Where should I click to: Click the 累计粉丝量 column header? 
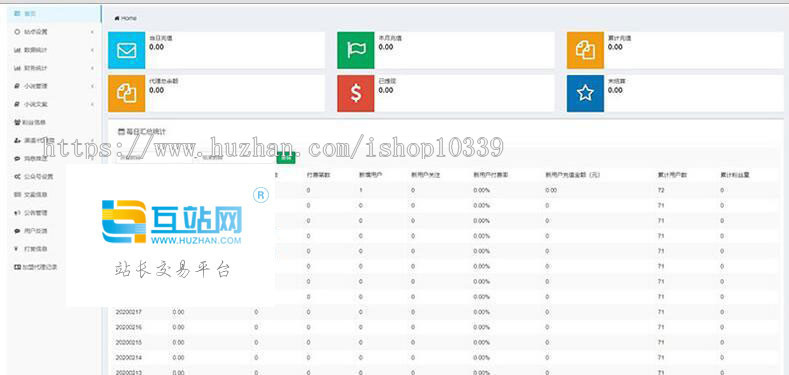(735, 175)
